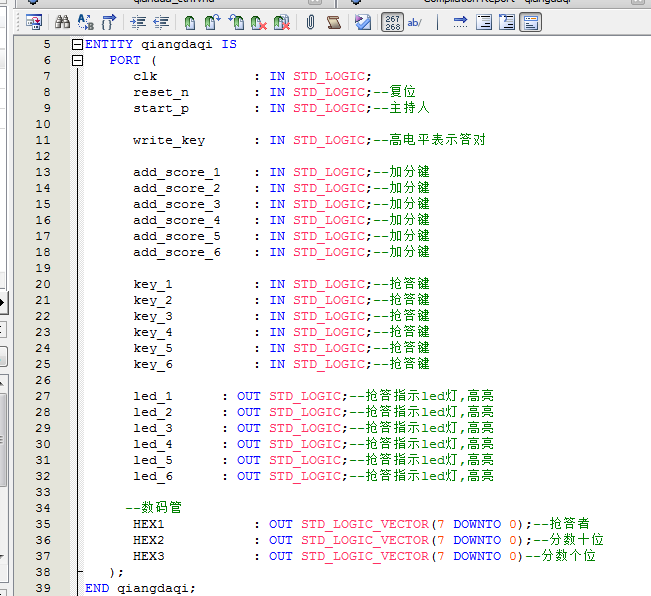Click the find matching delimiter icon

109,22
